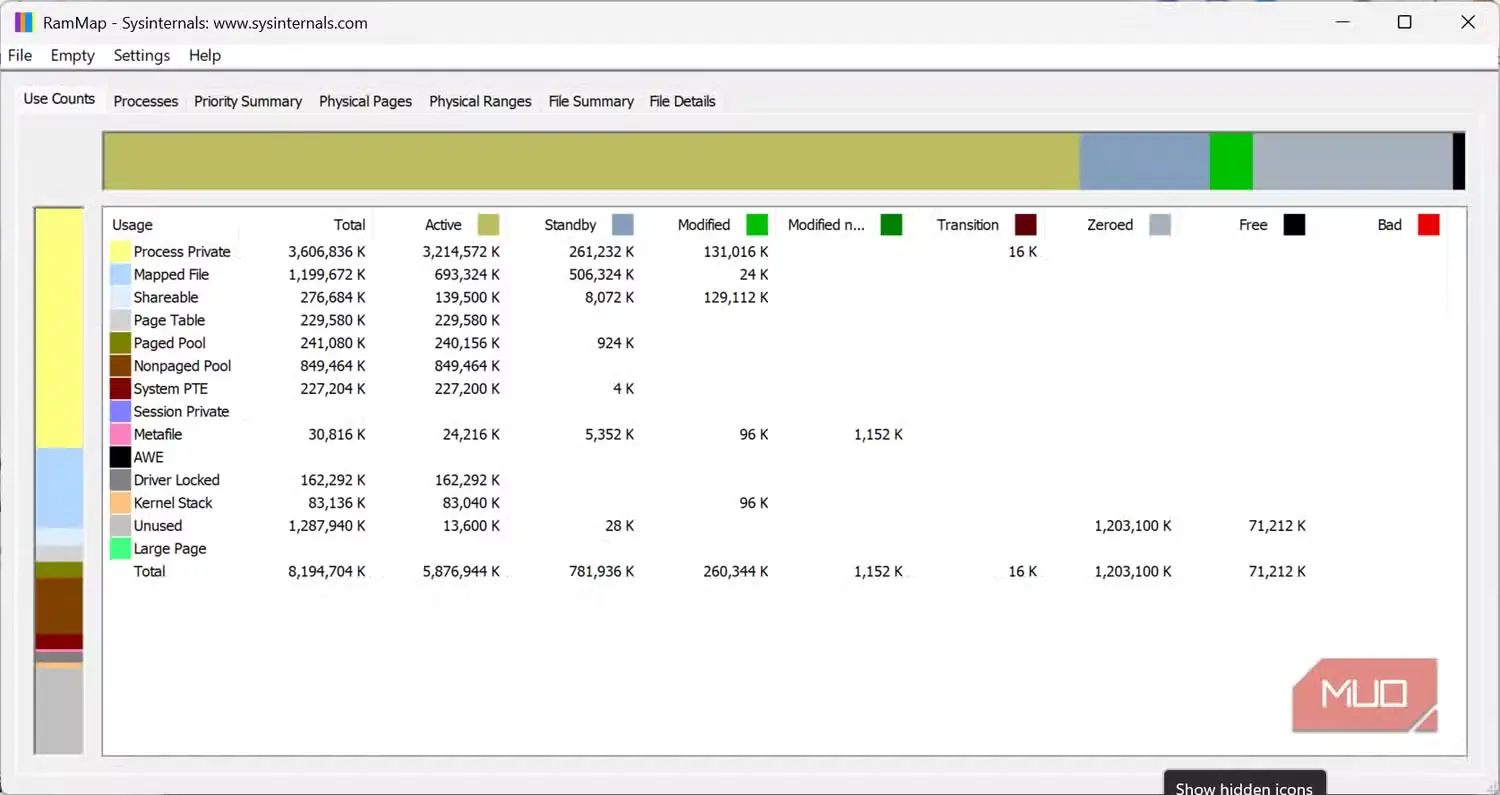Viewport: 1500px width, 795px height.
Task: Click the Active color swatch in header
Action: click(x=488, y=225)
